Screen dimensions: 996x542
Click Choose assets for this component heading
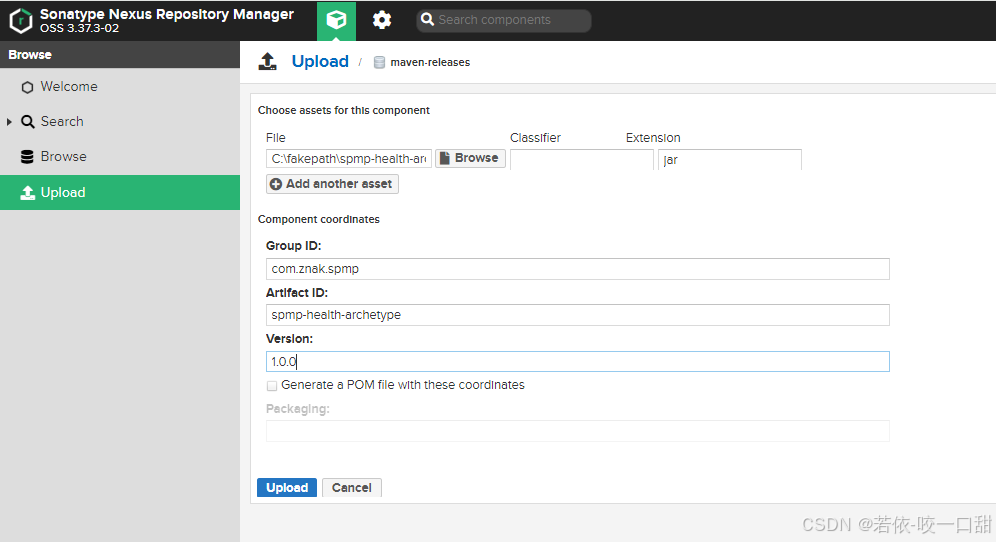pyautogui.click(x=344, y=110)
